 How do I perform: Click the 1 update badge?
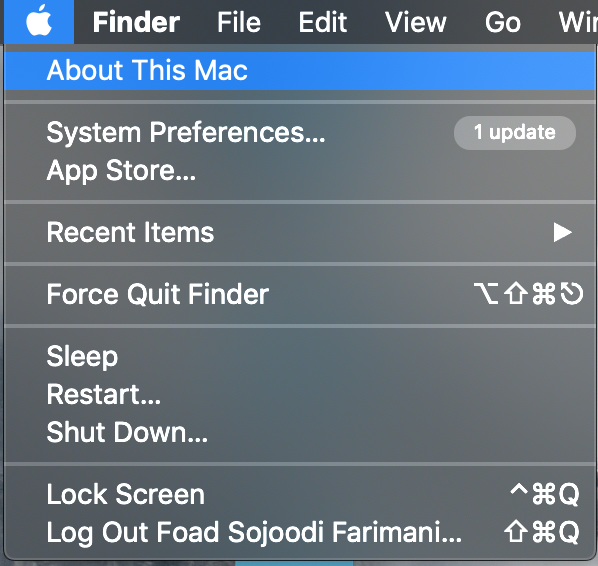[x=514, y=133]
